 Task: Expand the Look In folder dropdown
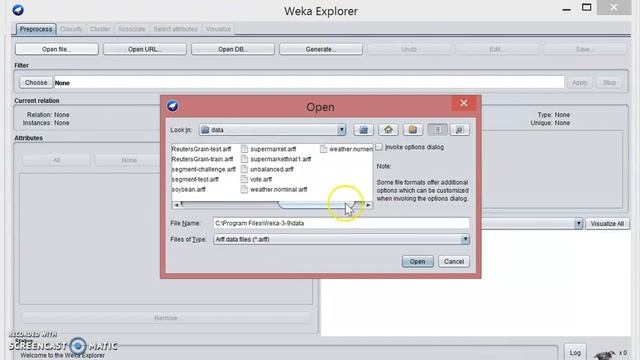[x=341, y=130]
